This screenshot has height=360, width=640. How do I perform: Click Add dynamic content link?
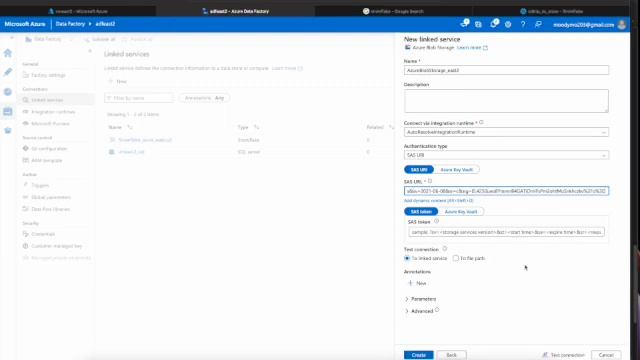click(x=438, y=200)
